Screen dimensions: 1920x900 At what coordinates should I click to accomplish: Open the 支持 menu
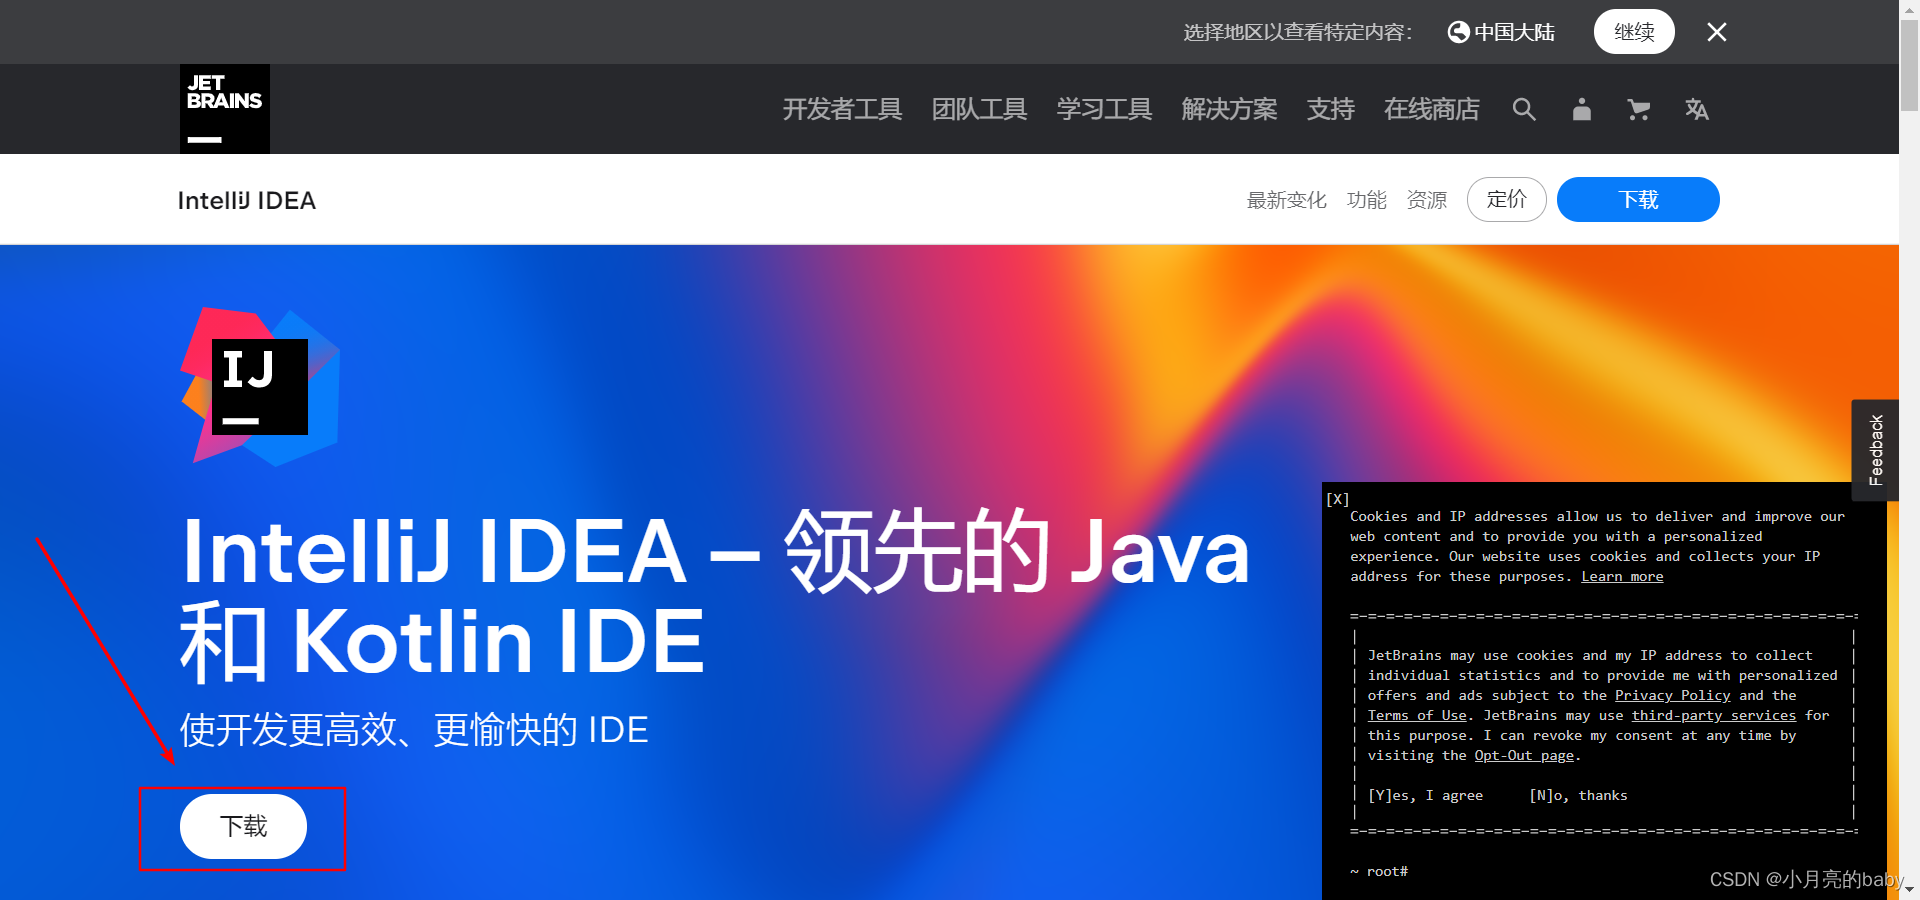[1330, 109]
